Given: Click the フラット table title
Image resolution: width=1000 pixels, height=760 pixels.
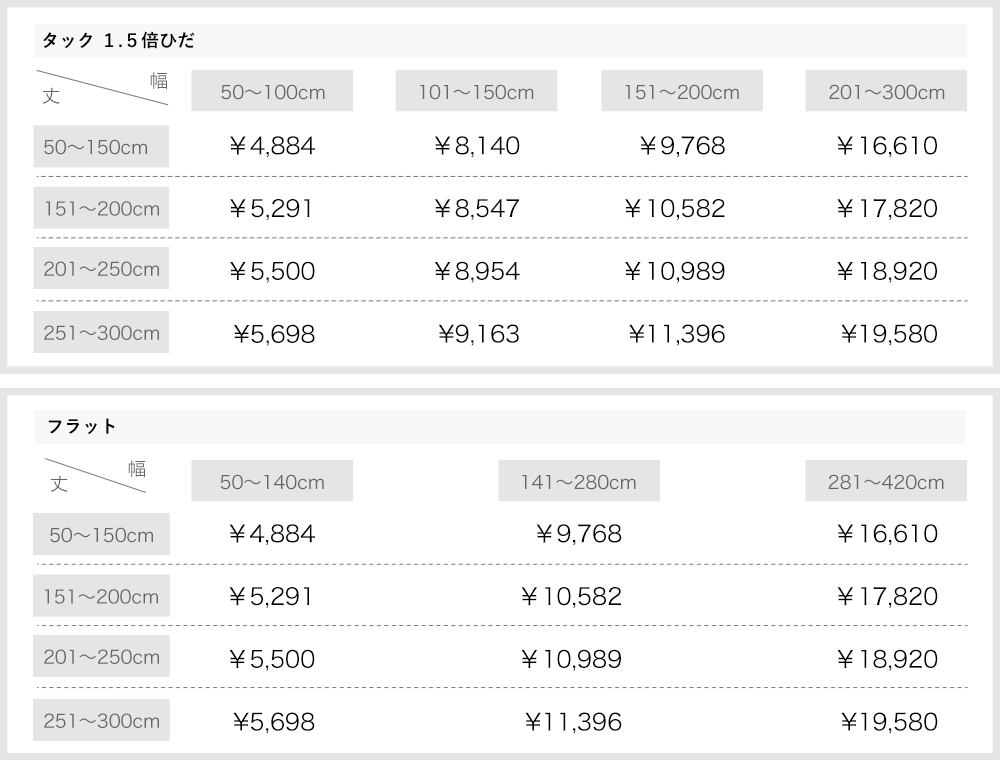Looking at the screenshot, I should [82, 427].
